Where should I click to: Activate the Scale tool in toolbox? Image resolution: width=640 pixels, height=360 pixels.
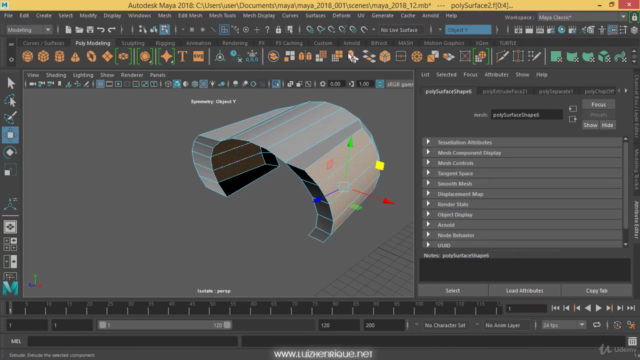pyautogui.click(x=10, y=170)
